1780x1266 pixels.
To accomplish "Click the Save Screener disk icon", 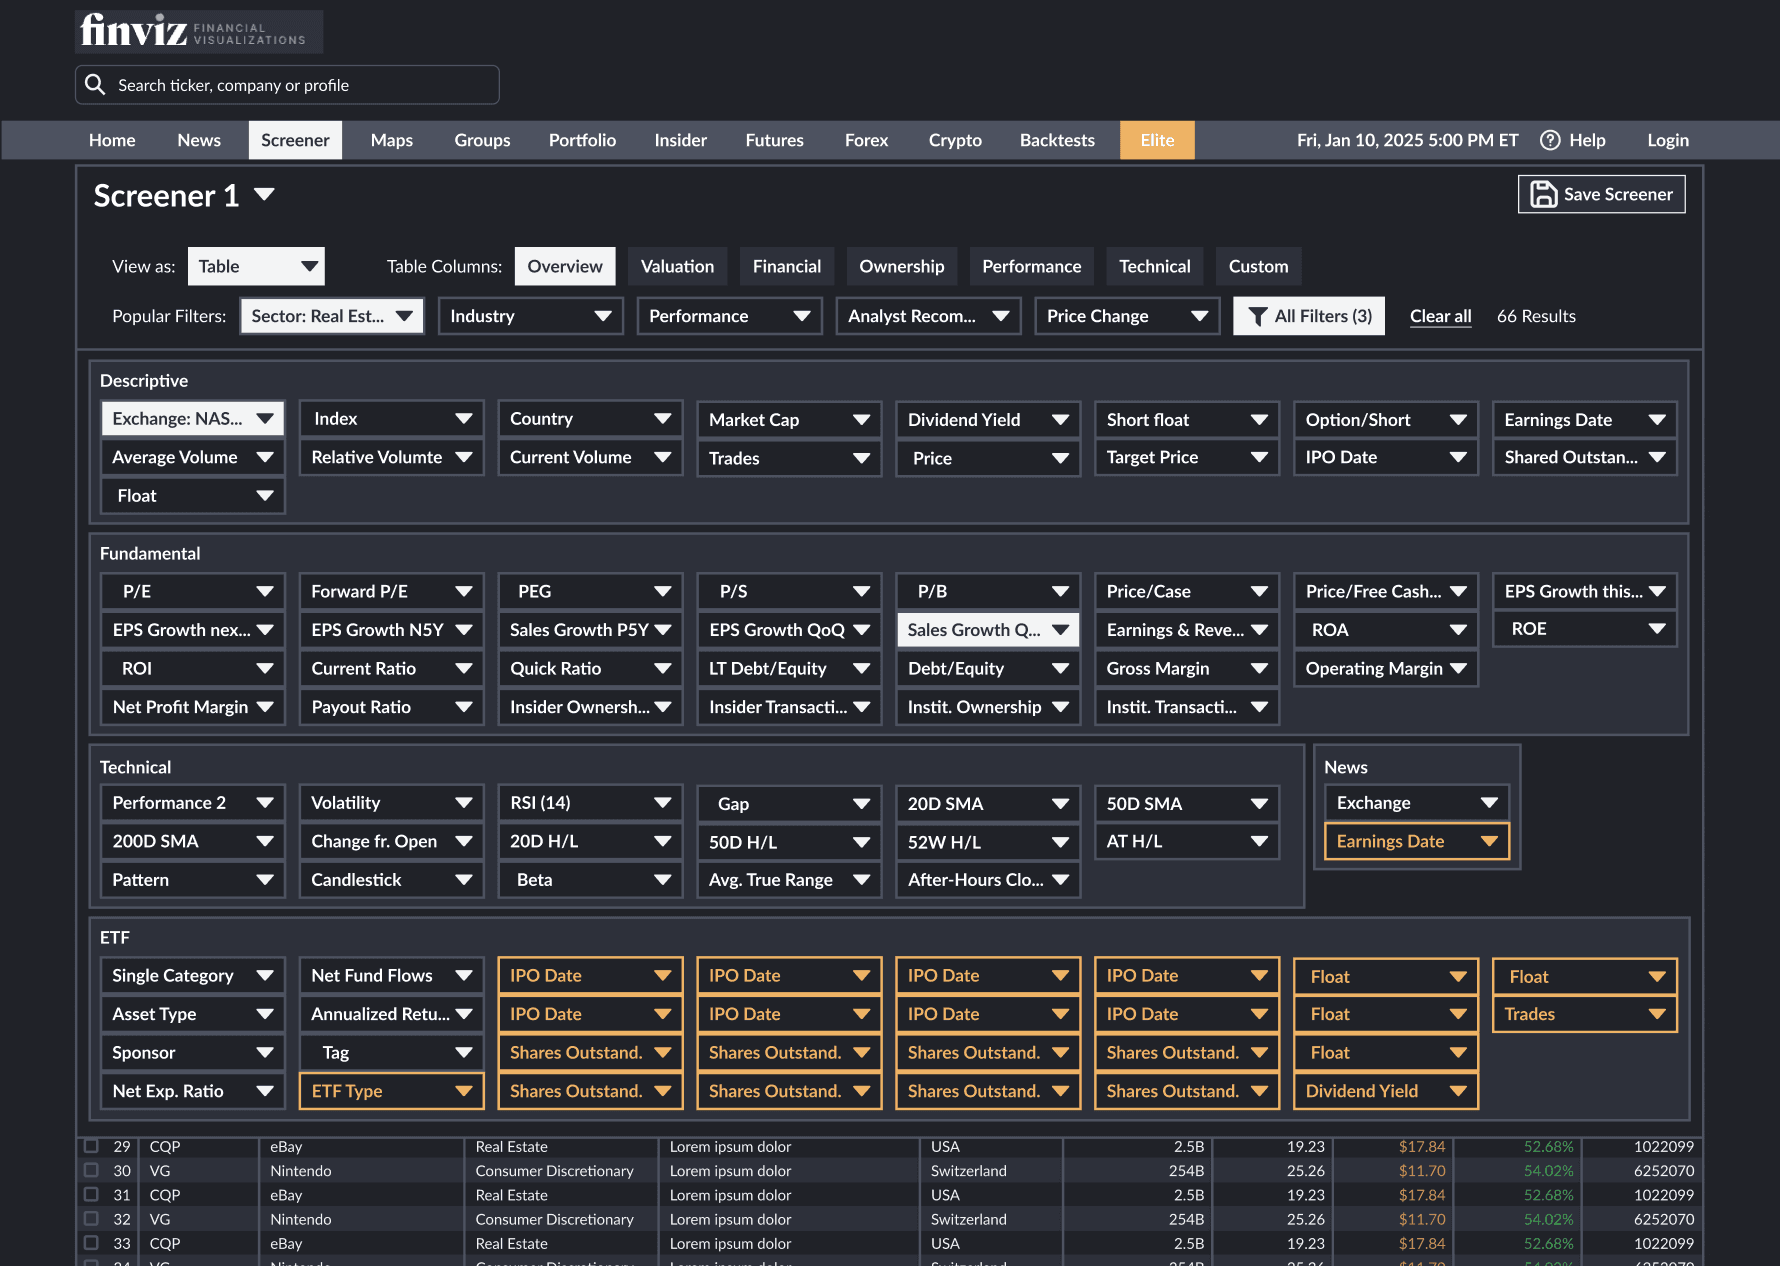I will coord(1543,194).
